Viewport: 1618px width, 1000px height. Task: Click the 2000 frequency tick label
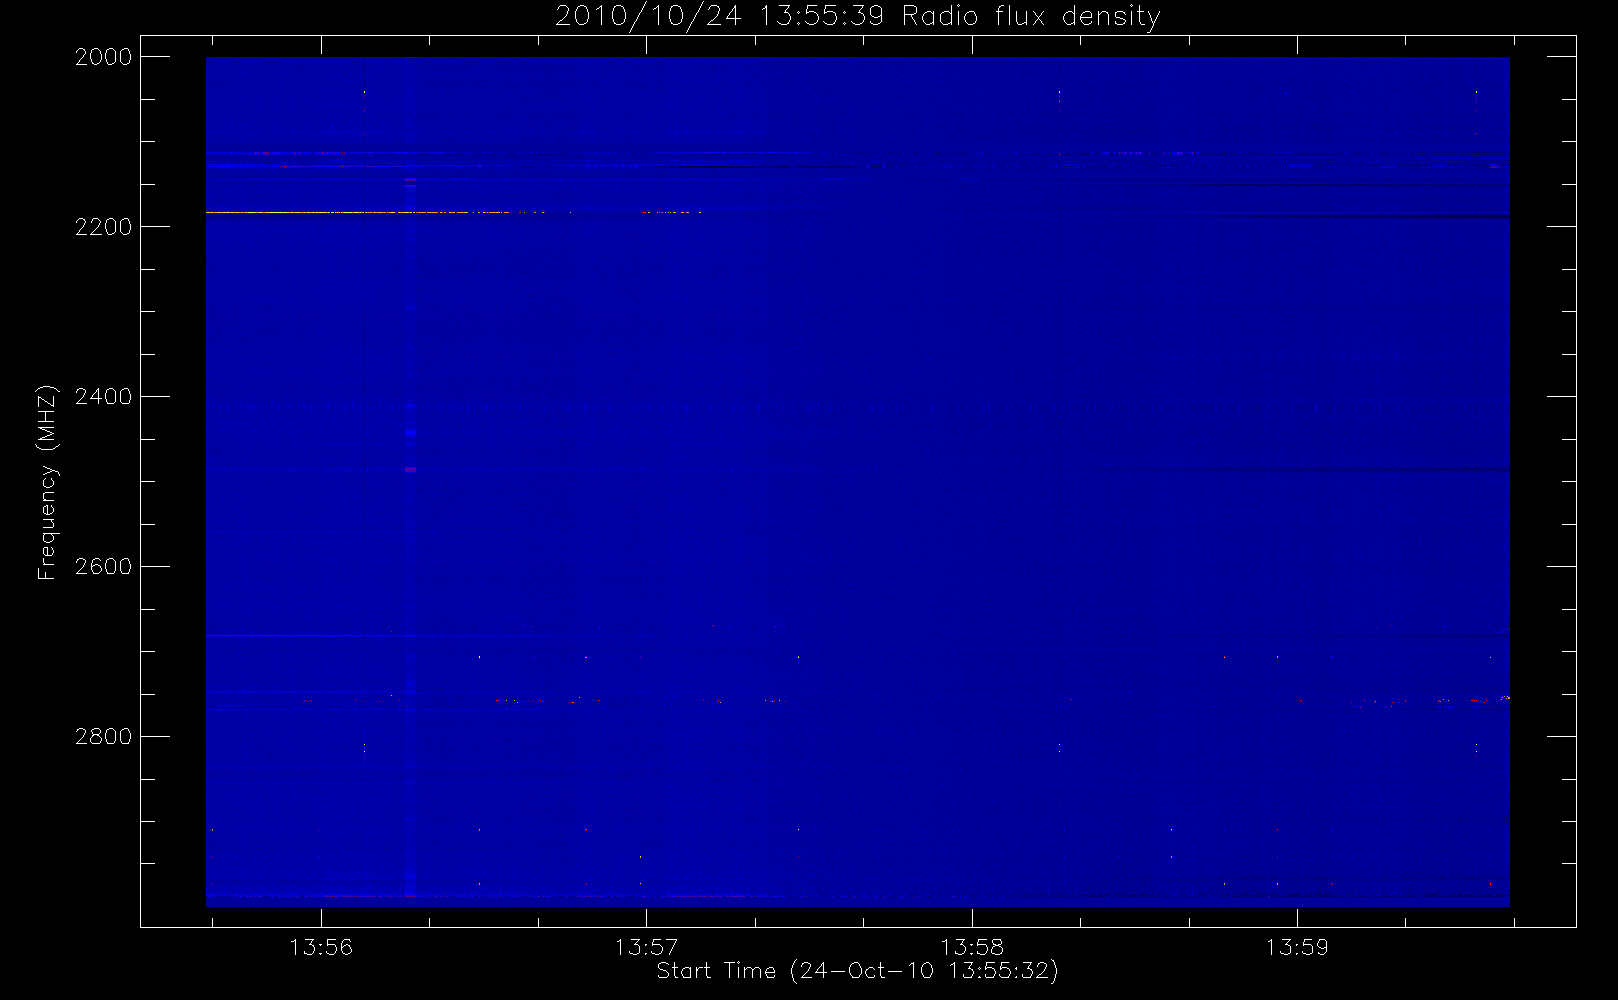[x=104, y=57]
